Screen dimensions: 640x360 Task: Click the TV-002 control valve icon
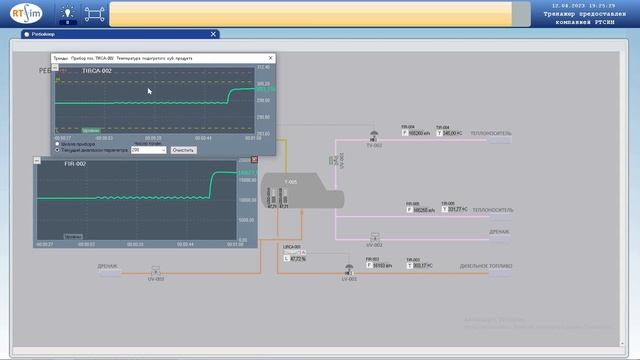click(x=373, y=136)
